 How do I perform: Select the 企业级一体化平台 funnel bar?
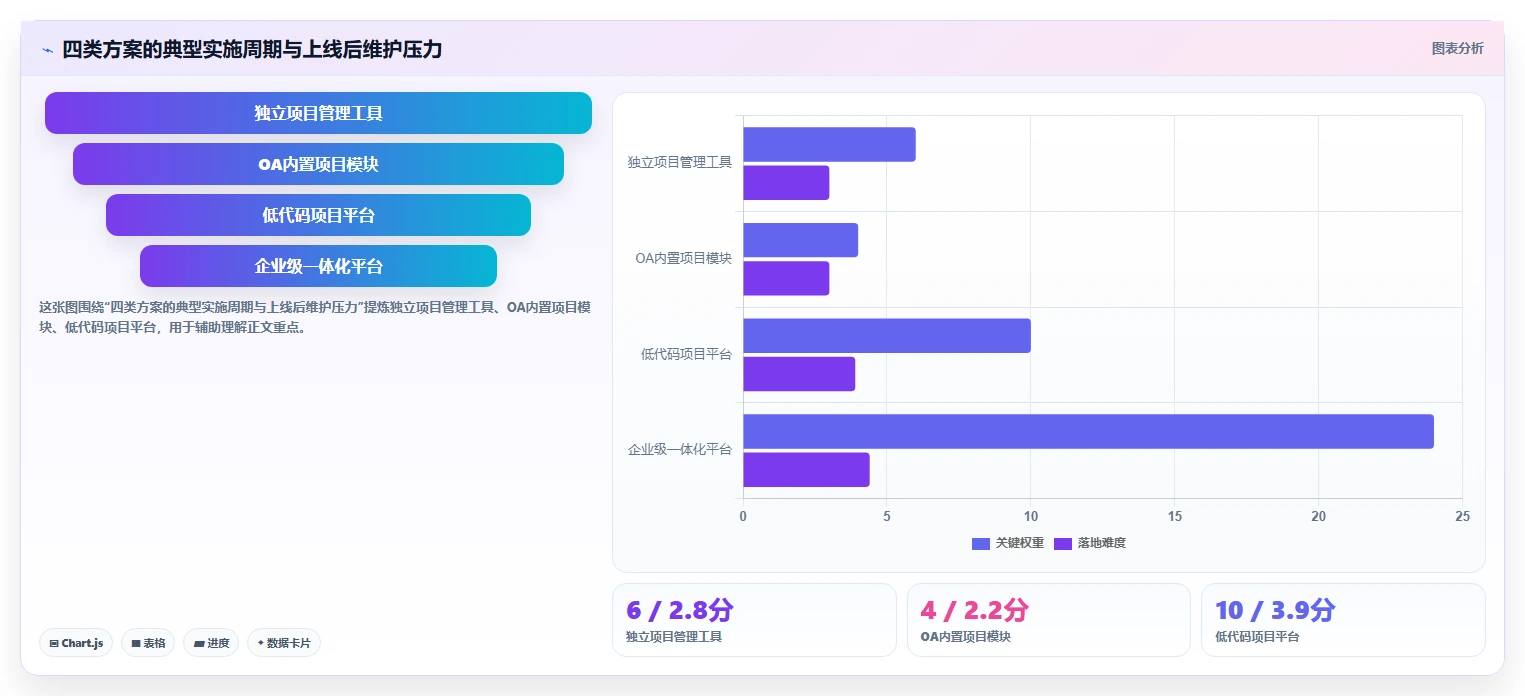coord(318,266)
